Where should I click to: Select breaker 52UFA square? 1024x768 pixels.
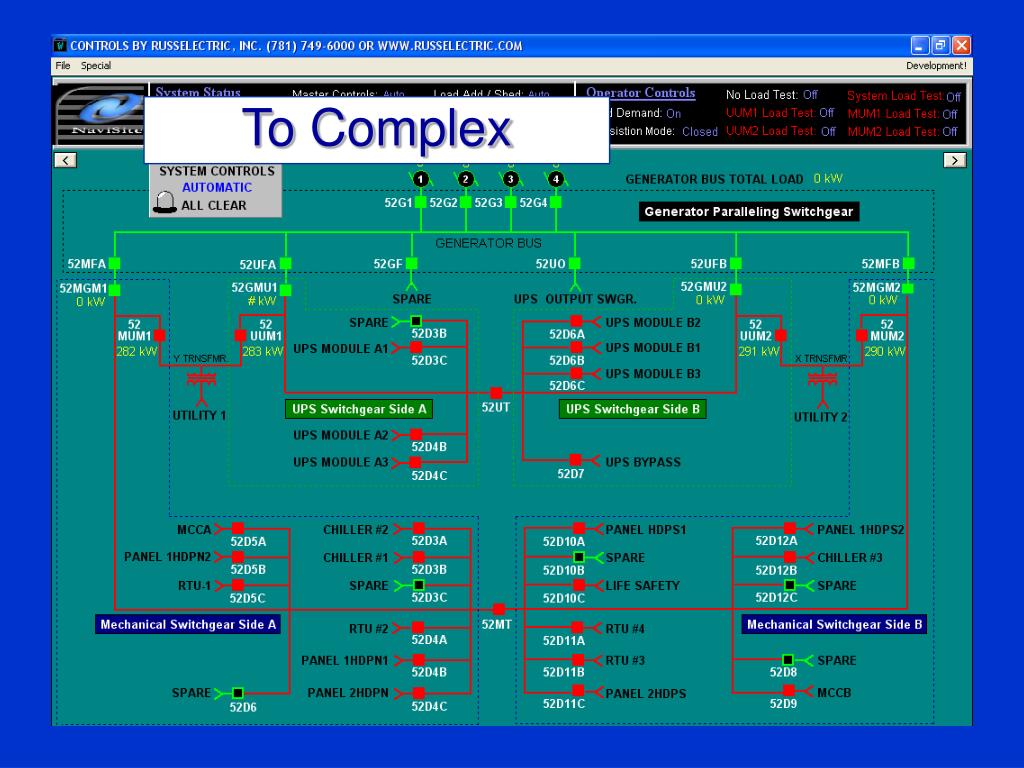[285, 263]
